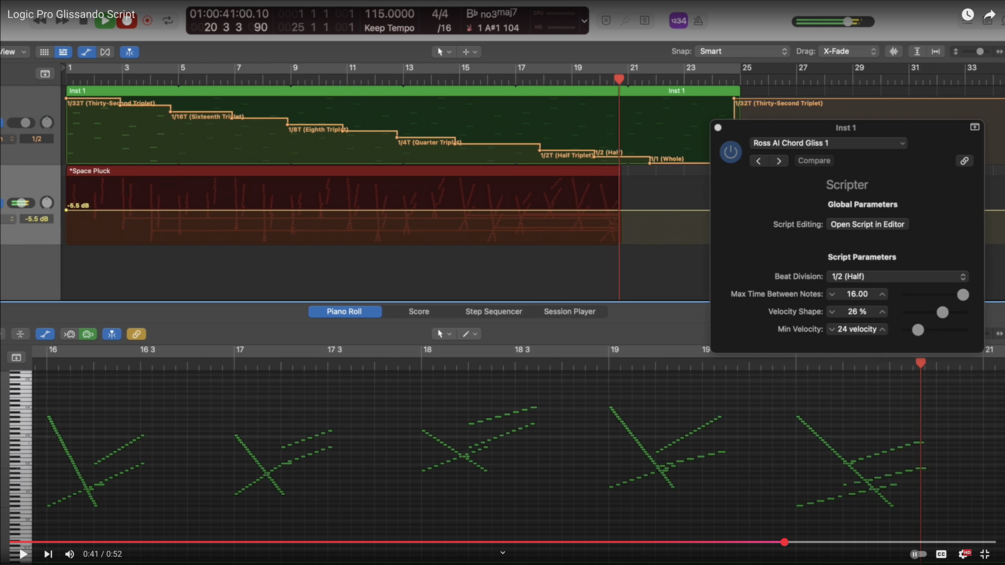The height and width of the screenshot is (565, 1005).
Task: Click the yellow Link button in Piano Roll
Action: click(x=136, y=334)
